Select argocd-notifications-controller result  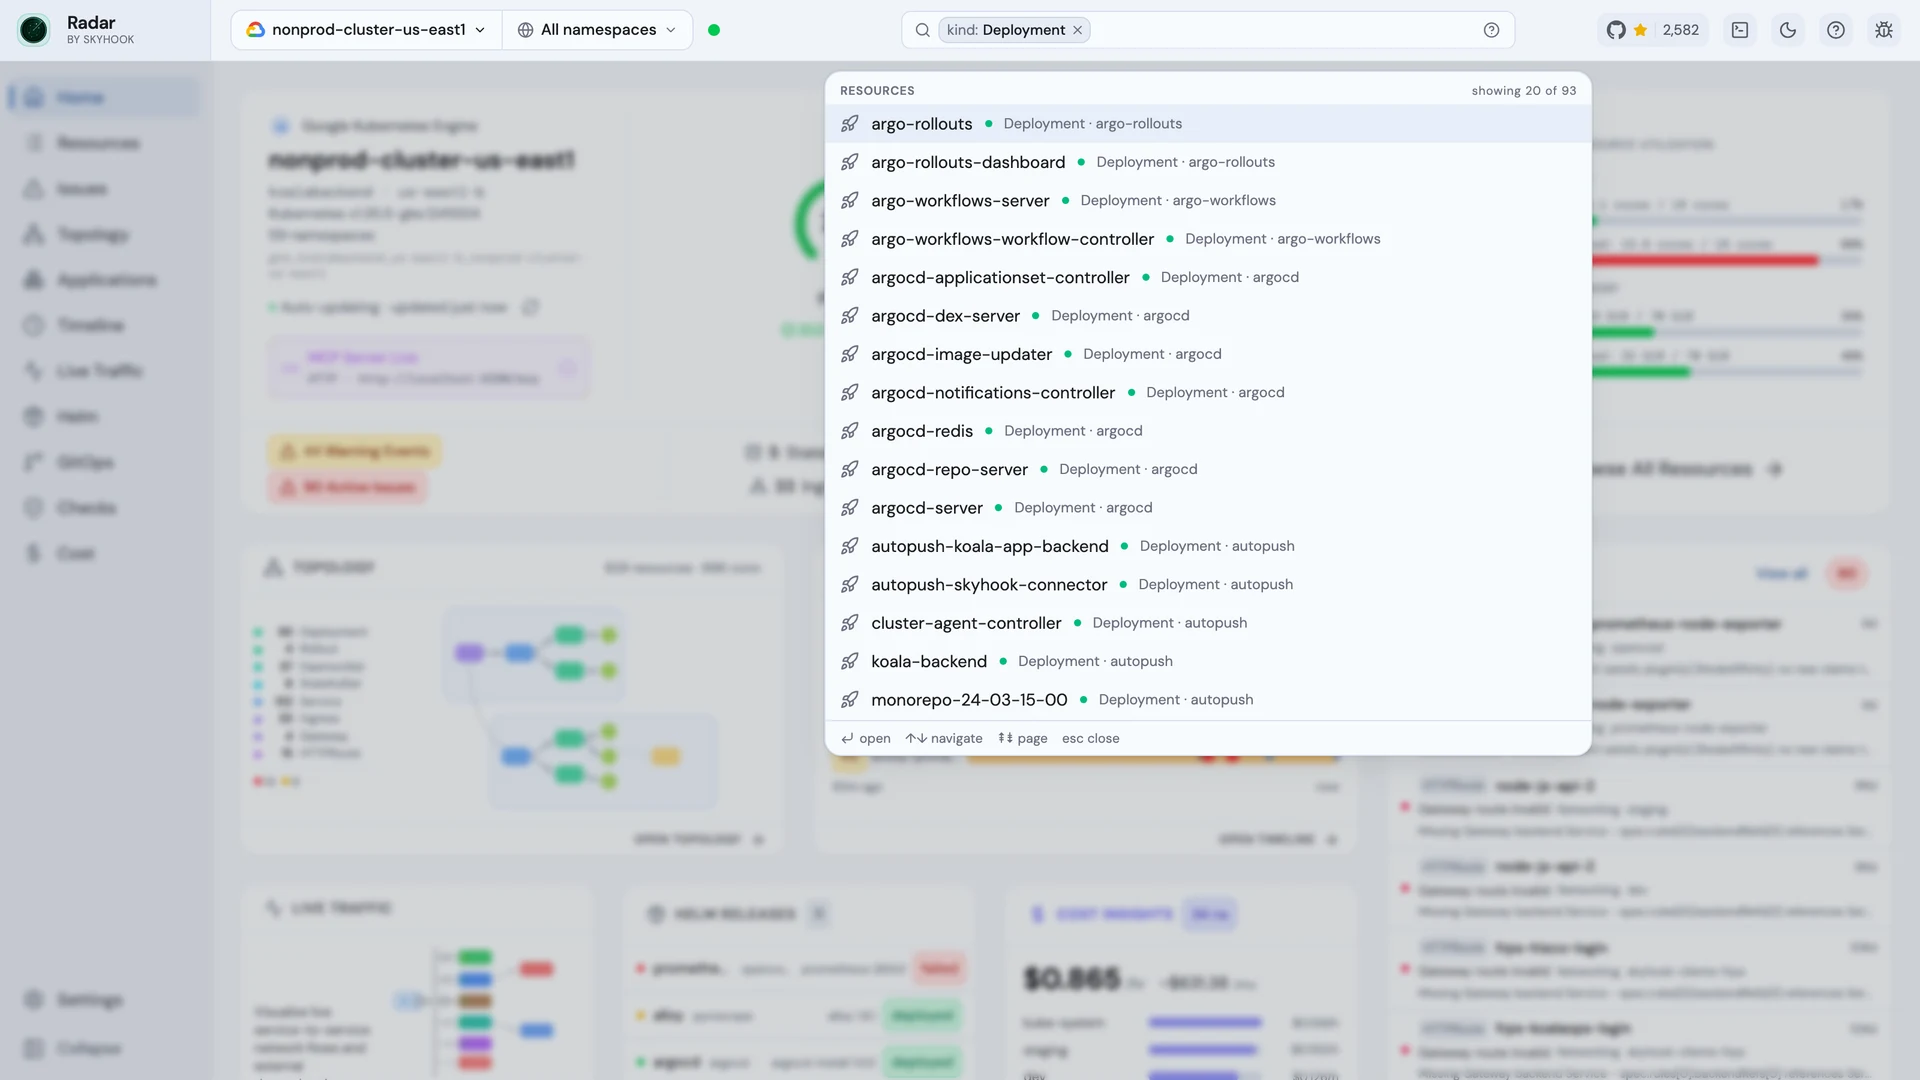pyautogui.click(x=1208, y=393)
